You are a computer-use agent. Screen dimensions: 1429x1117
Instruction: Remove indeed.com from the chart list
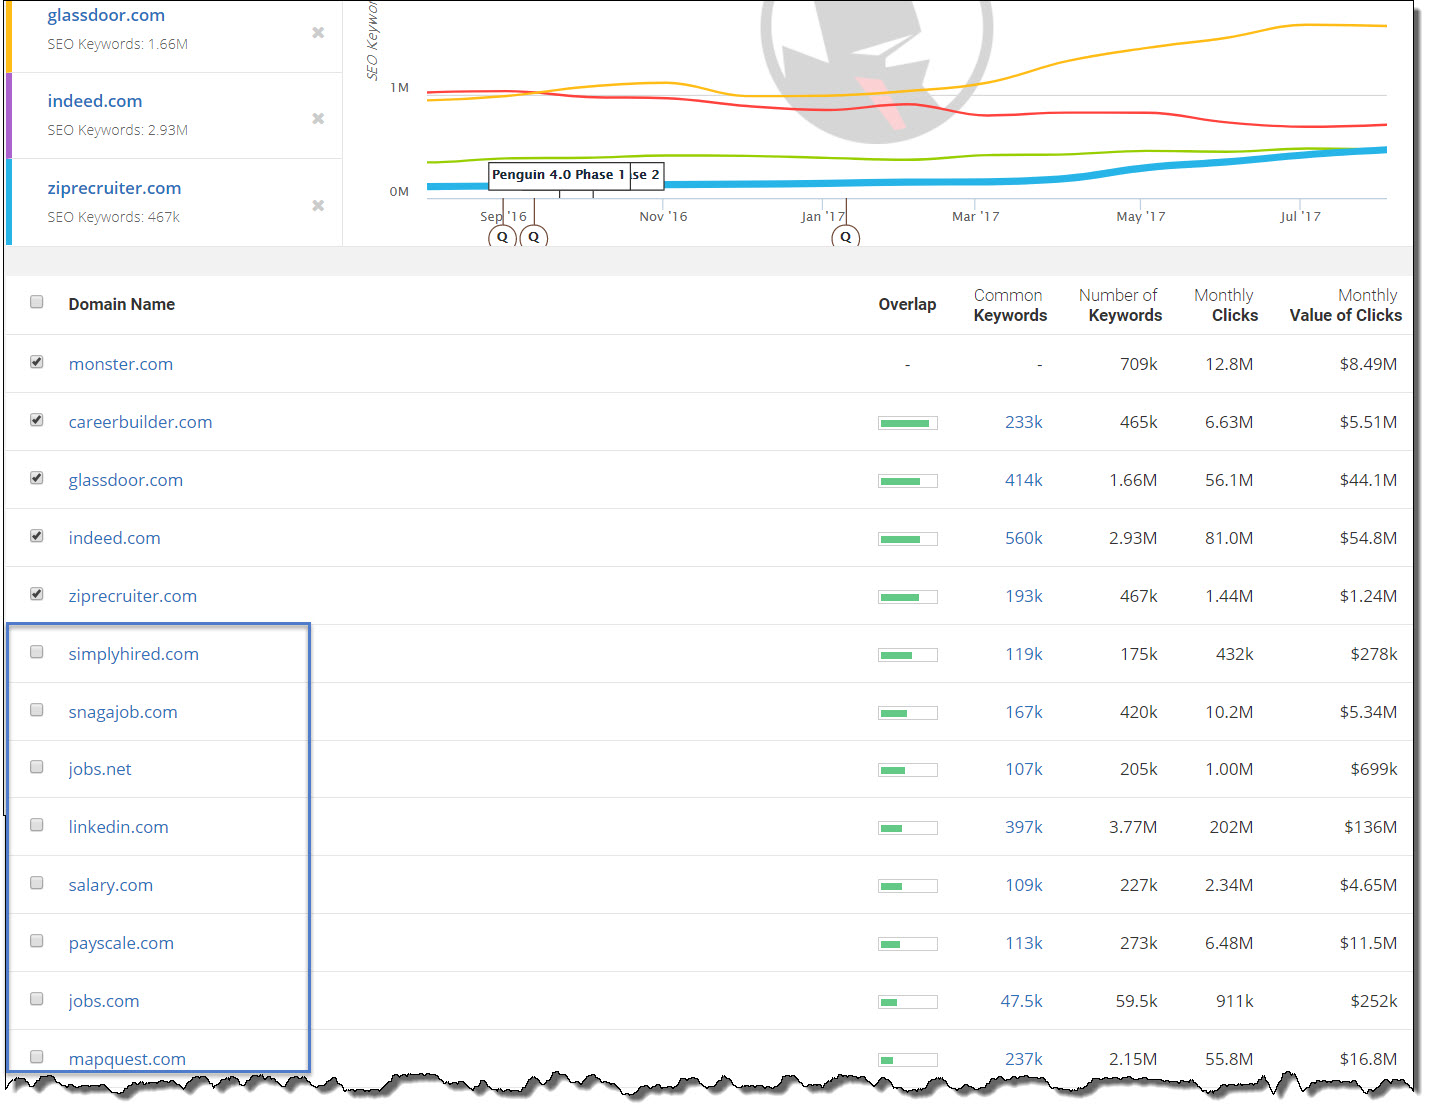[318, 118]
